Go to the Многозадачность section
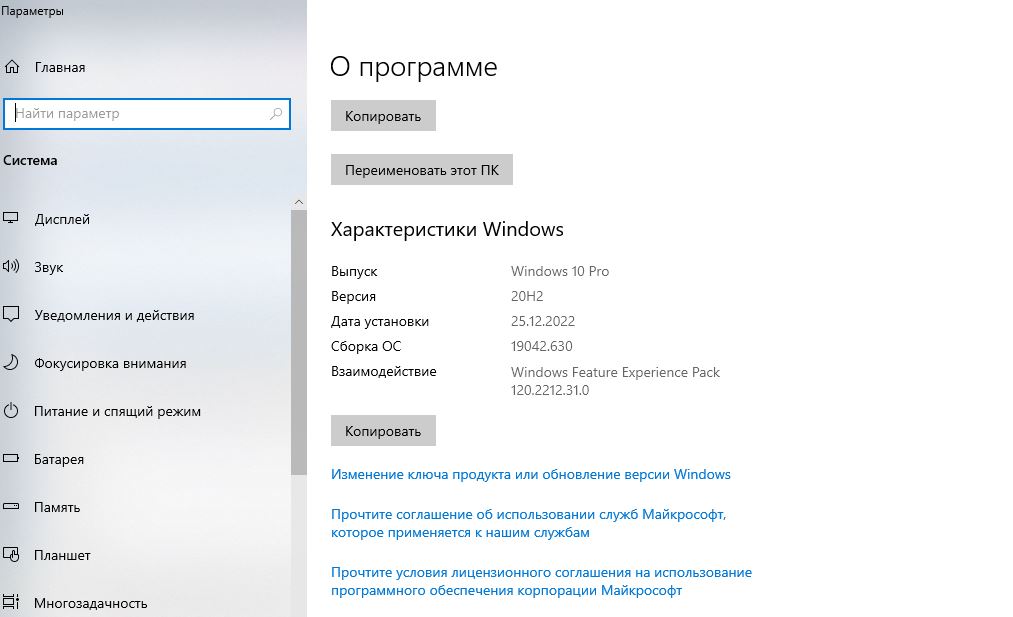 point(90,603)
